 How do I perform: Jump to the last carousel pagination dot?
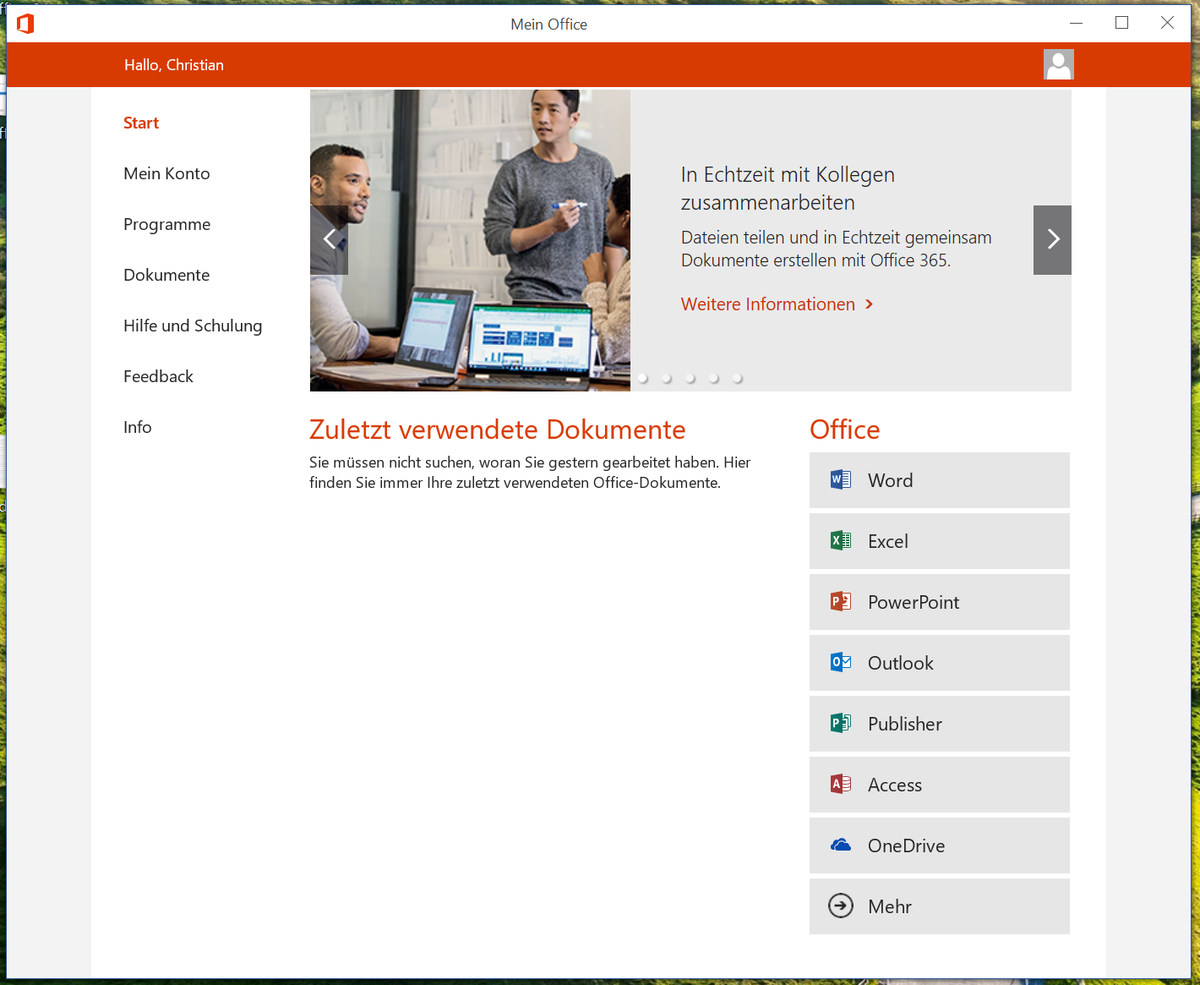click(738, 378)
